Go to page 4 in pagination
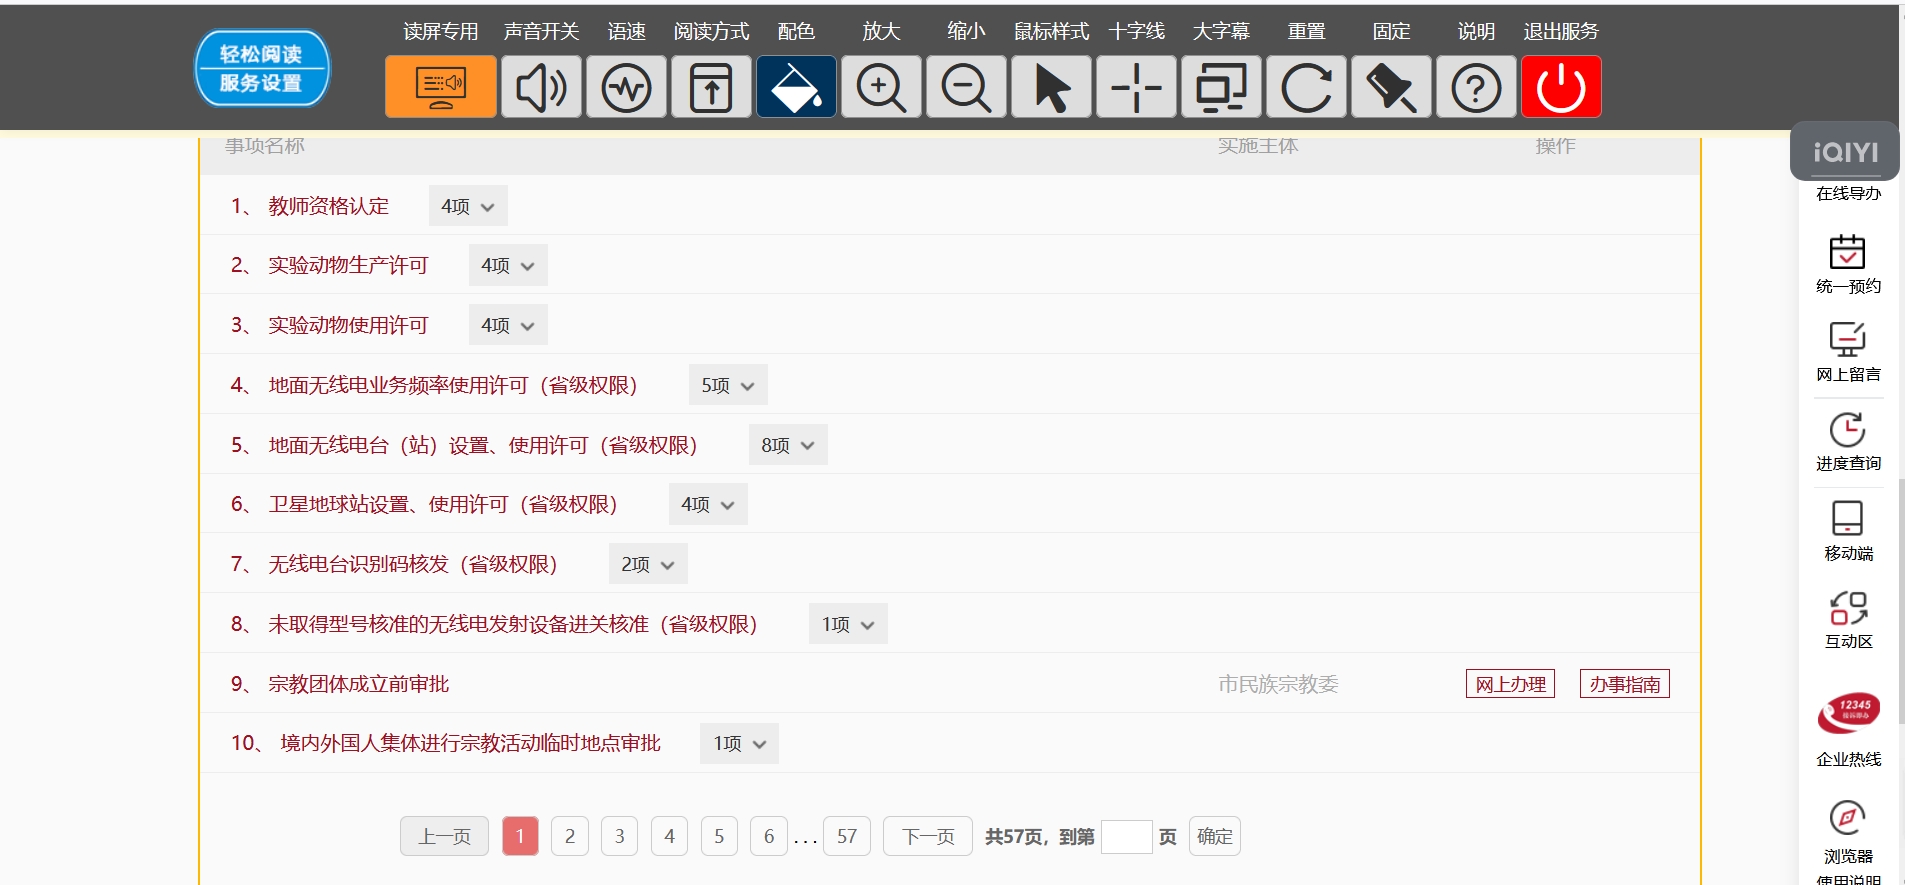1905x885 pixels. [670, 836]
